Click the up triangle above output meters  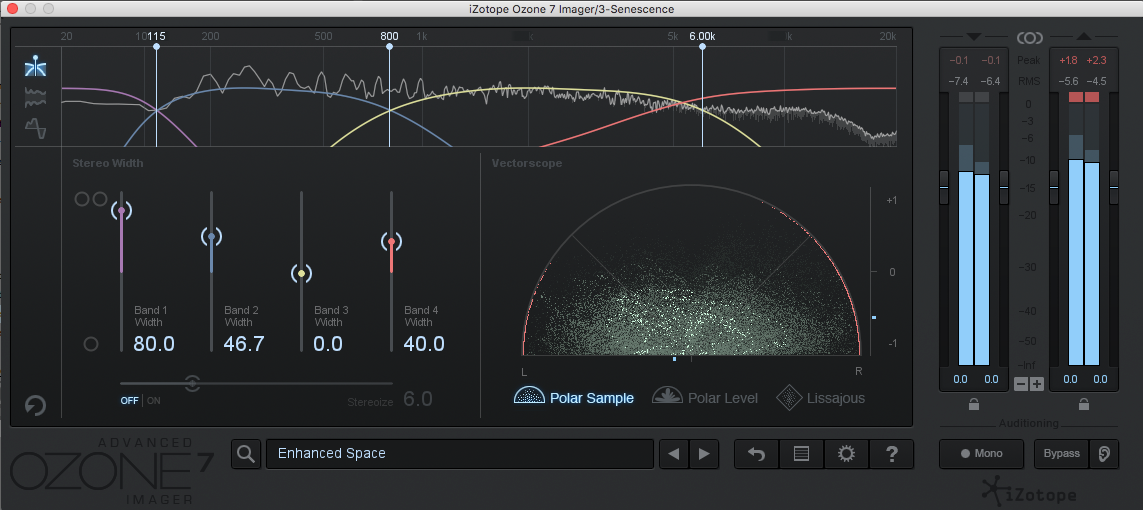(1083, 36)
